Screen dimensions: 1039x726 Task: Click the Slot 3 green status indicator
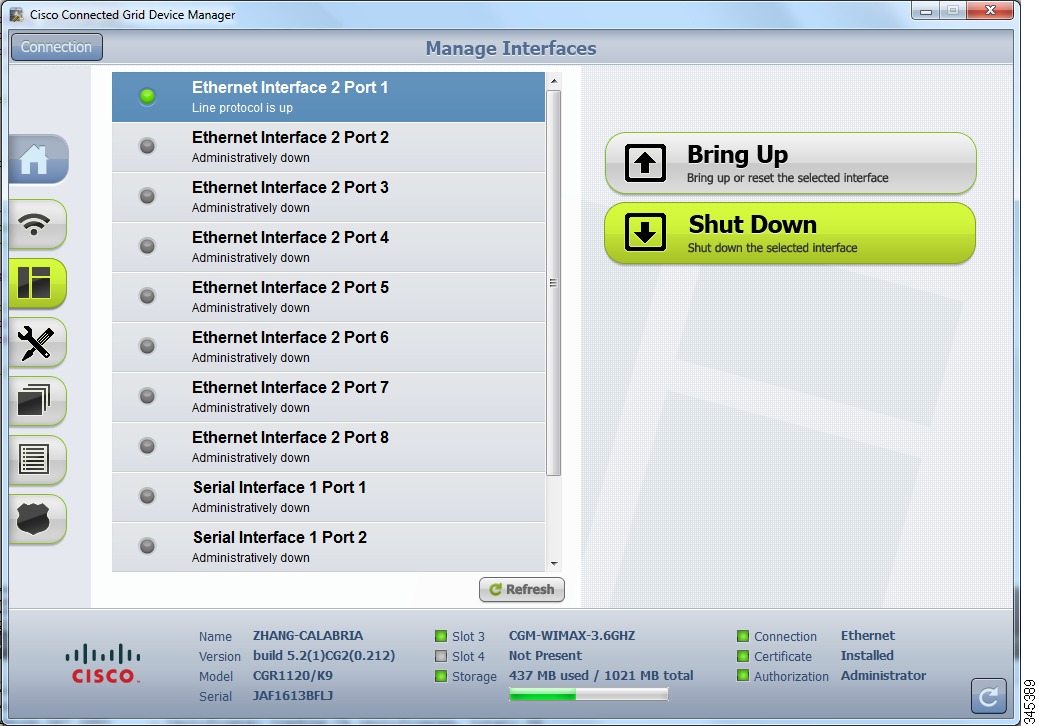pyautogui.click(x=441, y=636)
